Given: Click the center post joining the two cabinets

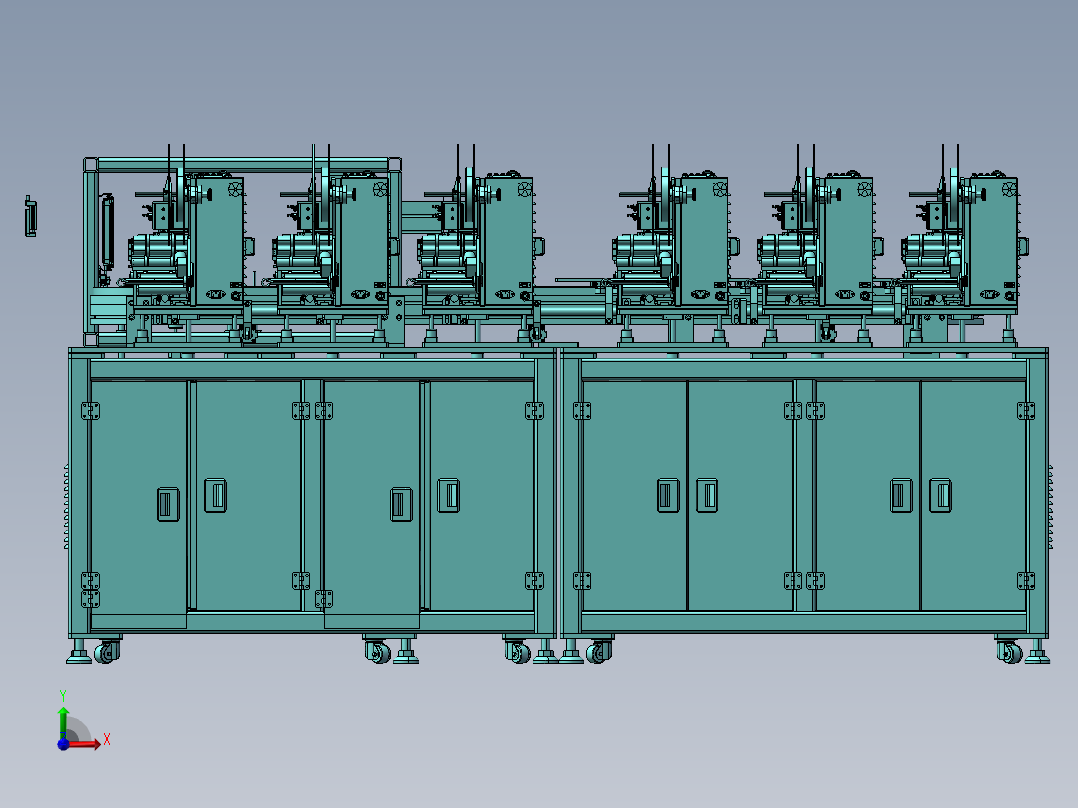Looking at the screenshot, I should click(558, 495).
